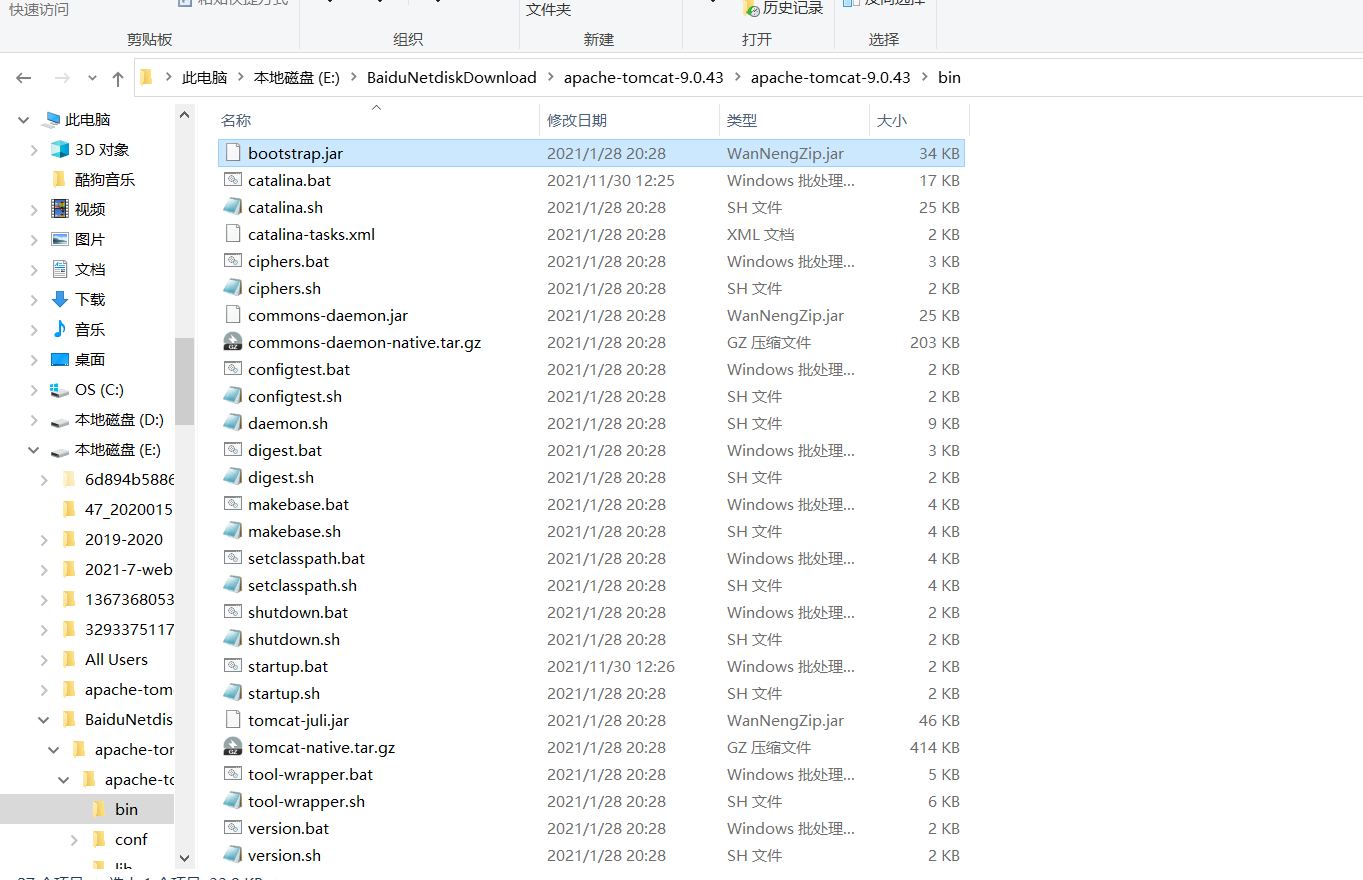Expand the OS (C:) drive node
The width and height of the screenshot is (1363, 880).
point(34,389)
